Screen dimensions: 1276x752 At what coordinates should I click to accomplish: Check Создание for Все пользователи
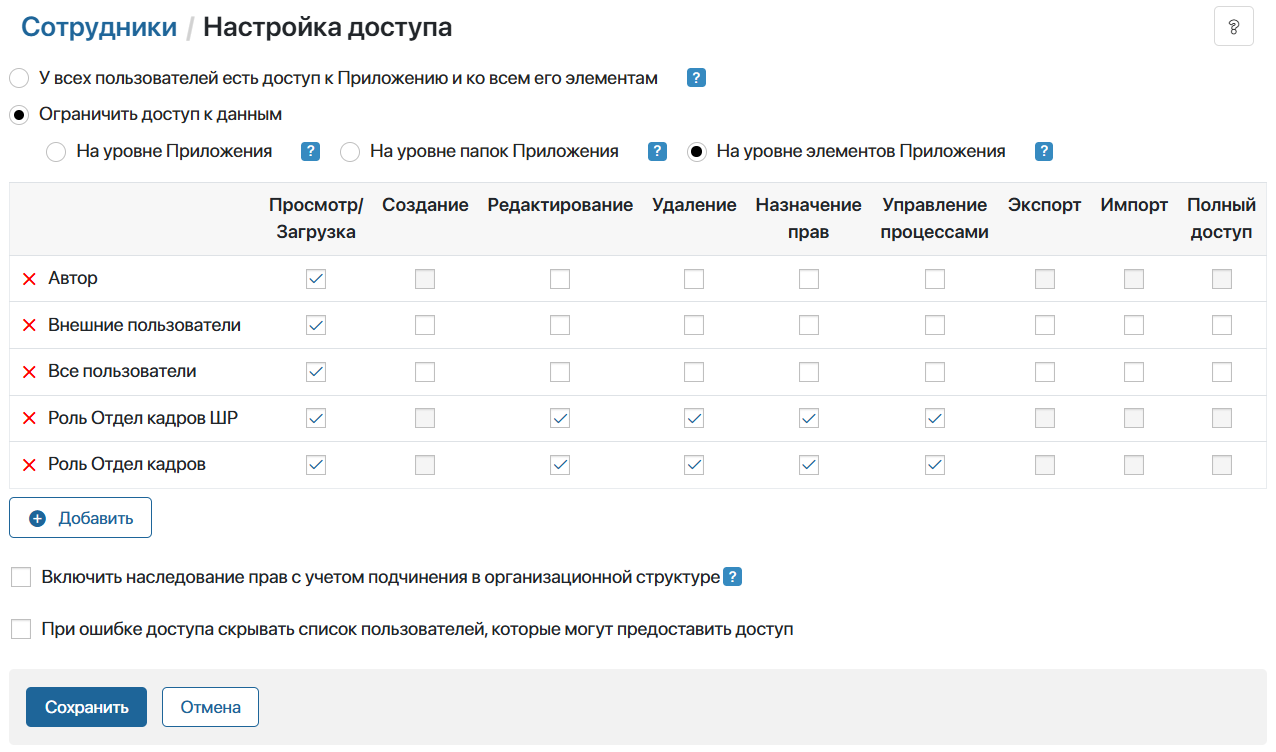point(425,372)
